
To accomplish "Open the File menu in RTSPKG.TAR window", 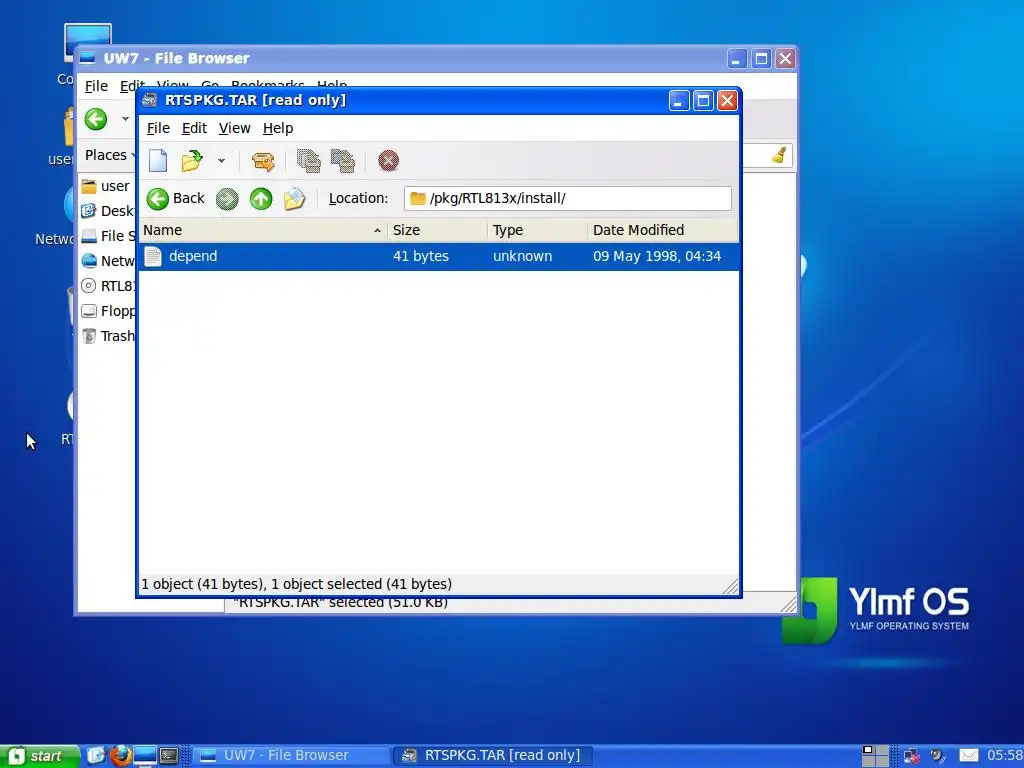I will point(158,128).
